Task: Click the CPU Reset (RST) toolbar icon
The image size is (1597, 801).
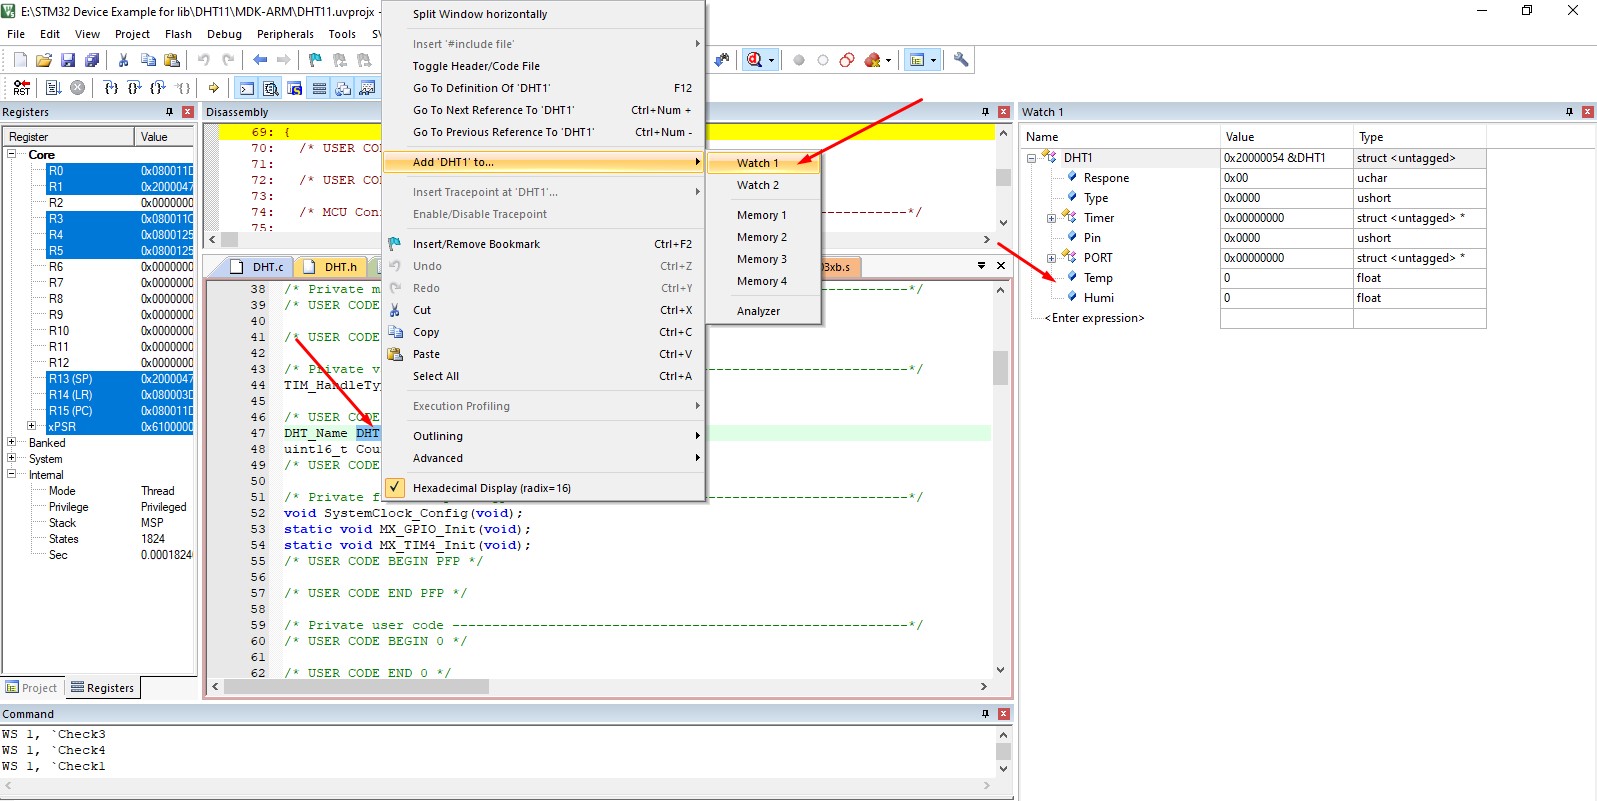Action: pos(21,88)
